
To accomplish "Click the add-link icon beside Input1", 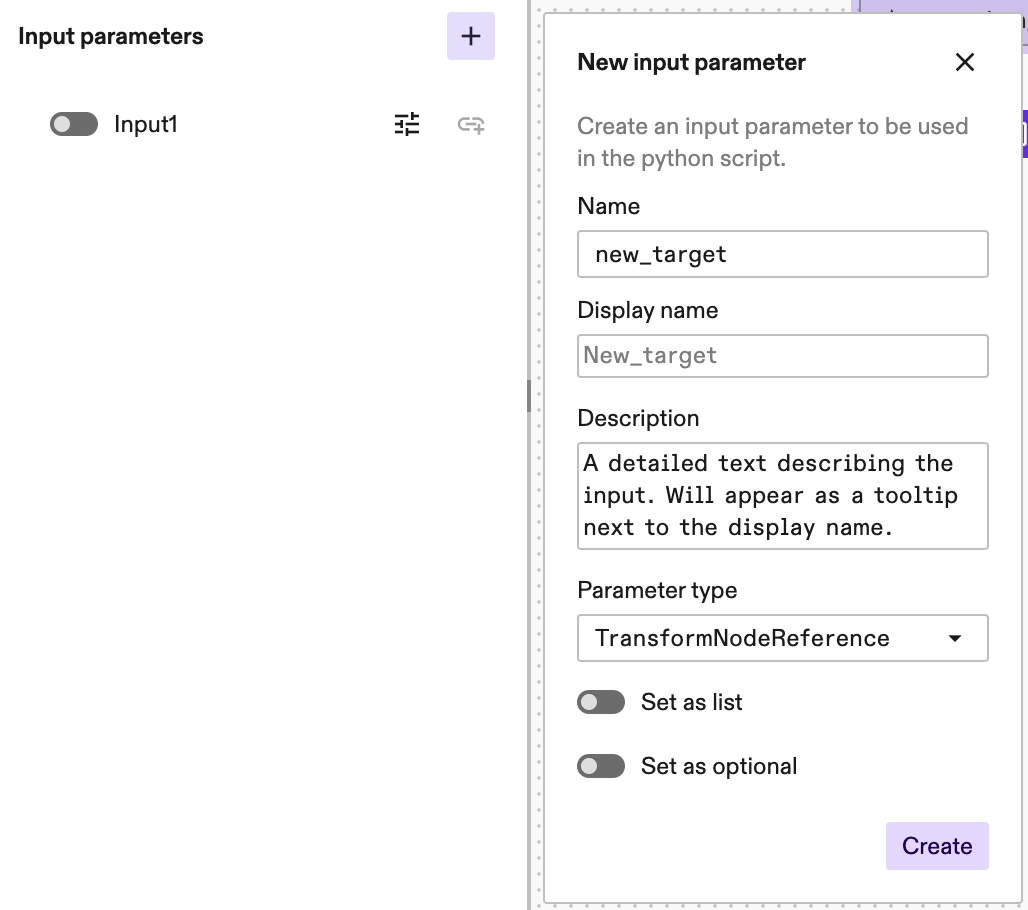I will pos(470,124).
